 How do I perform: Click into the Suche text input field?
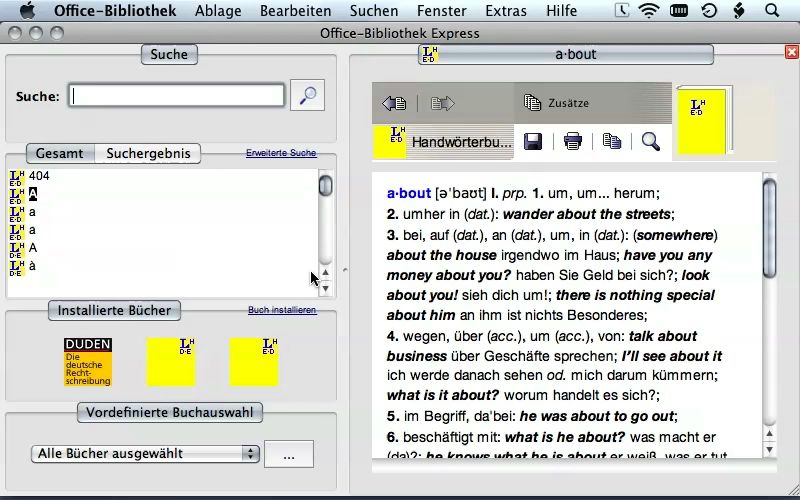[x=177, y=95]
